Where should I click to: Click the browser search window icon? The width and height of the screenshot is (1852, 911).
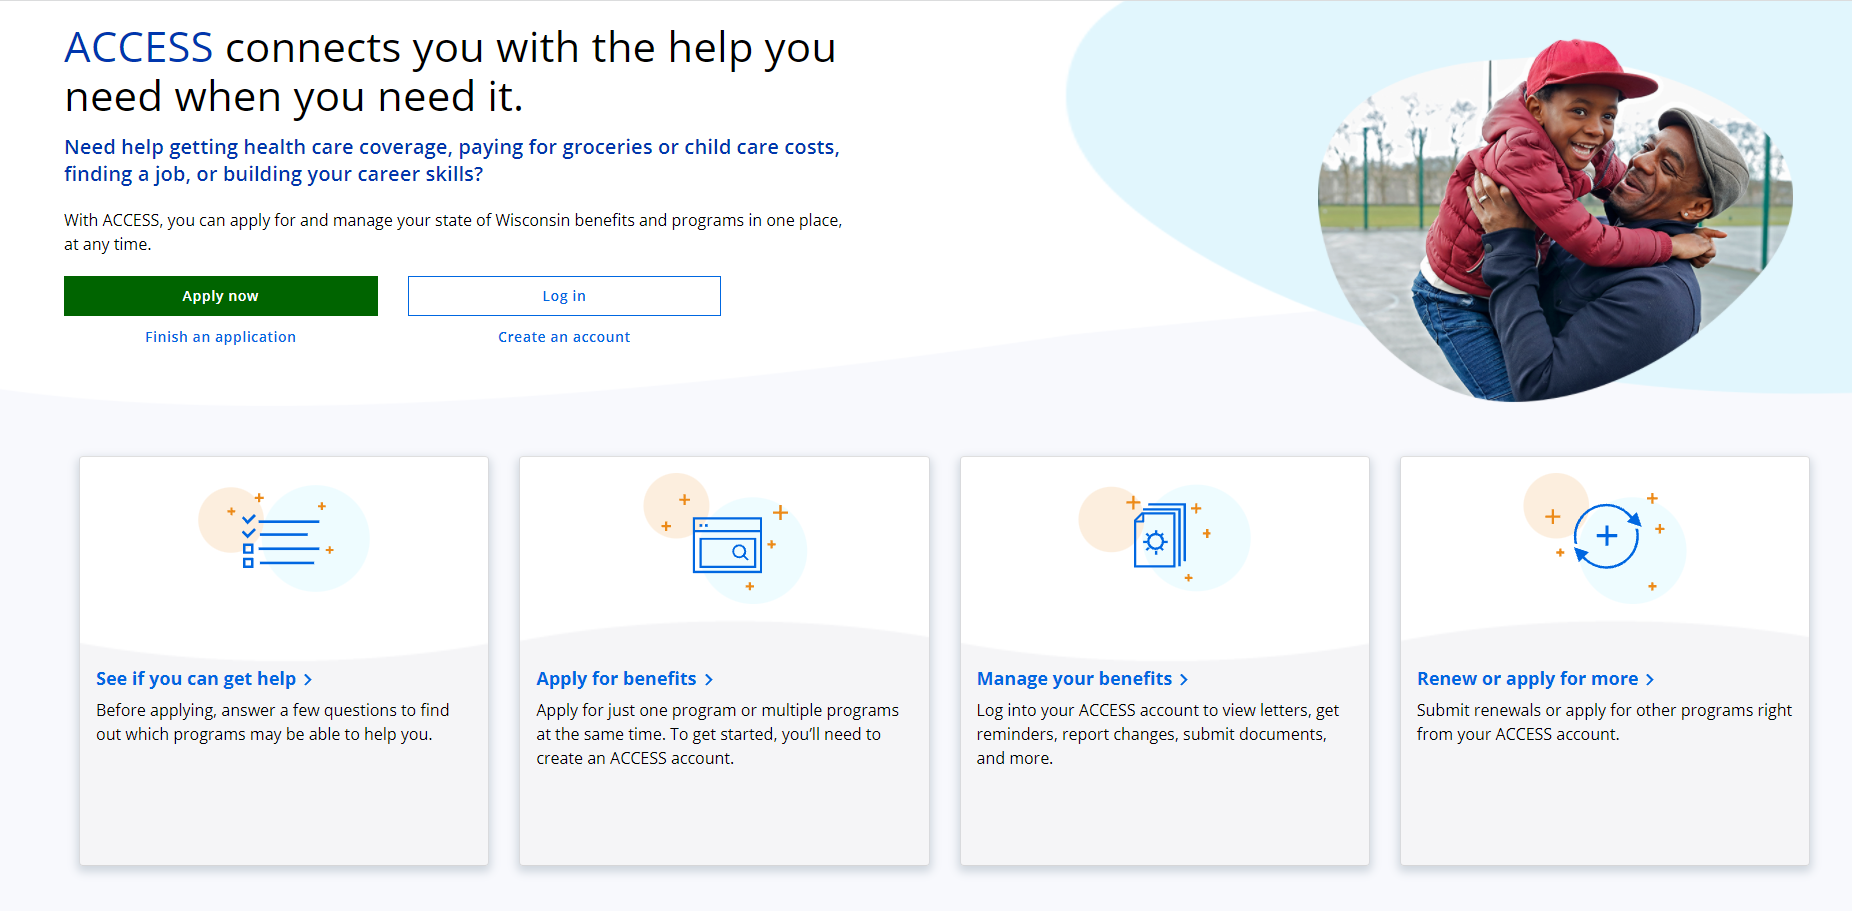727,545
